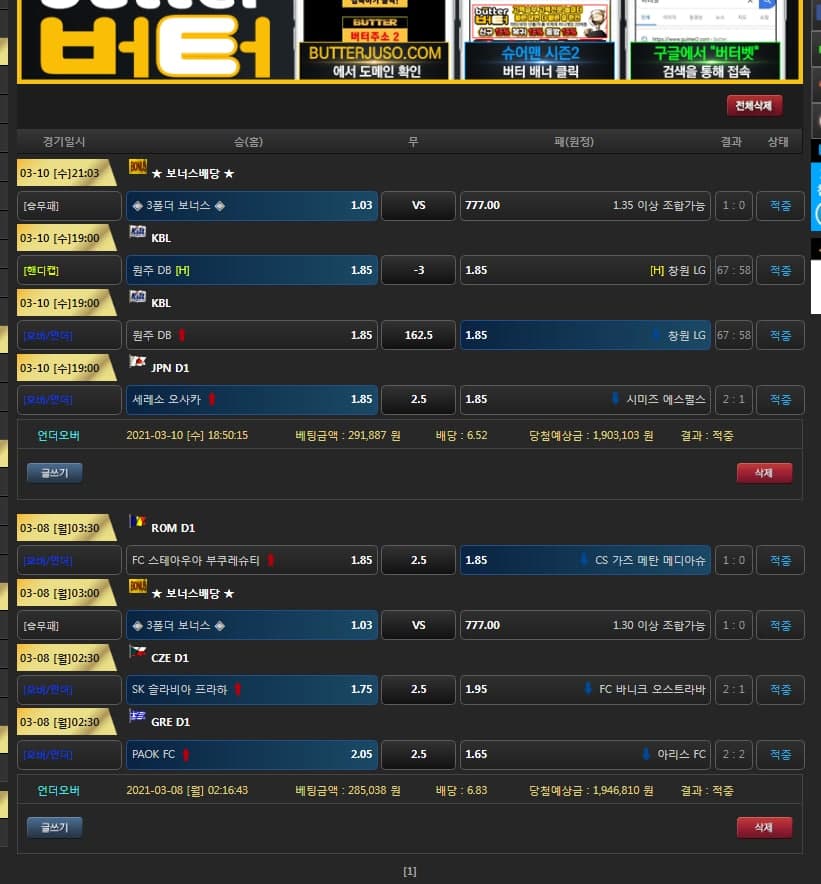The width and height of the screenshot is (821, 884).
Task: Click the blue down arrow beside 시미즈 에스펄스
Action: (x=615, y=400)
